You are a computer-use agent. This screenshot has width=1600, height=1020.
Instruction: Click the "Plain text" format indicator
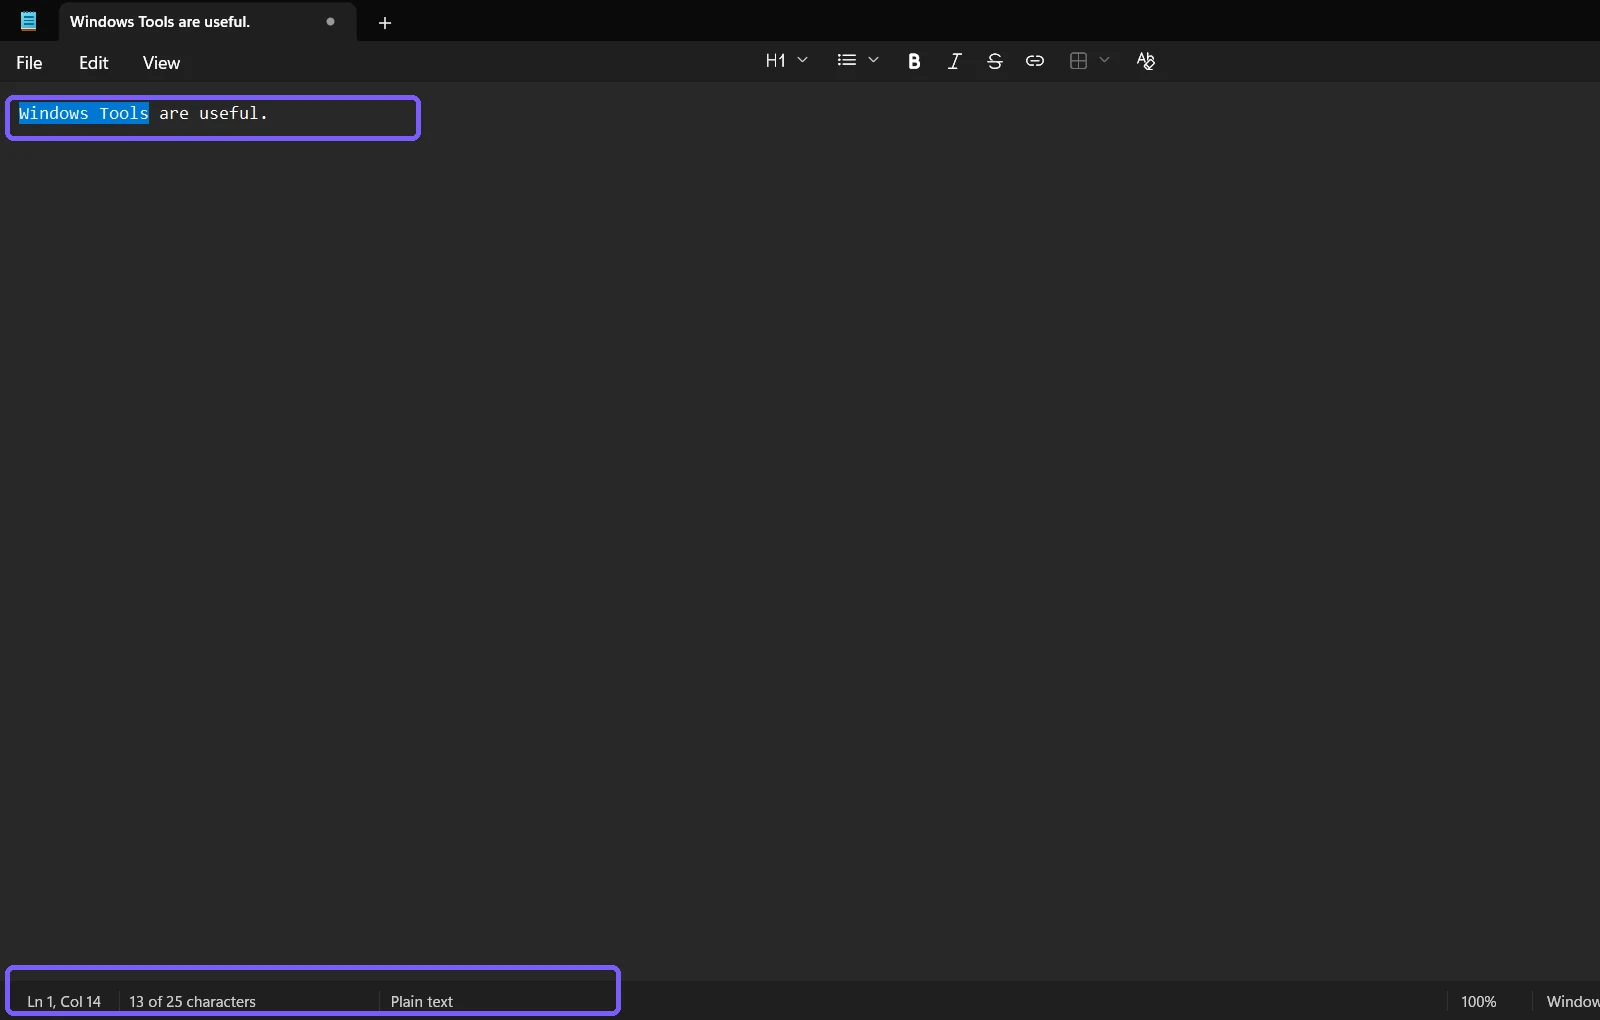coord(422,1001)
